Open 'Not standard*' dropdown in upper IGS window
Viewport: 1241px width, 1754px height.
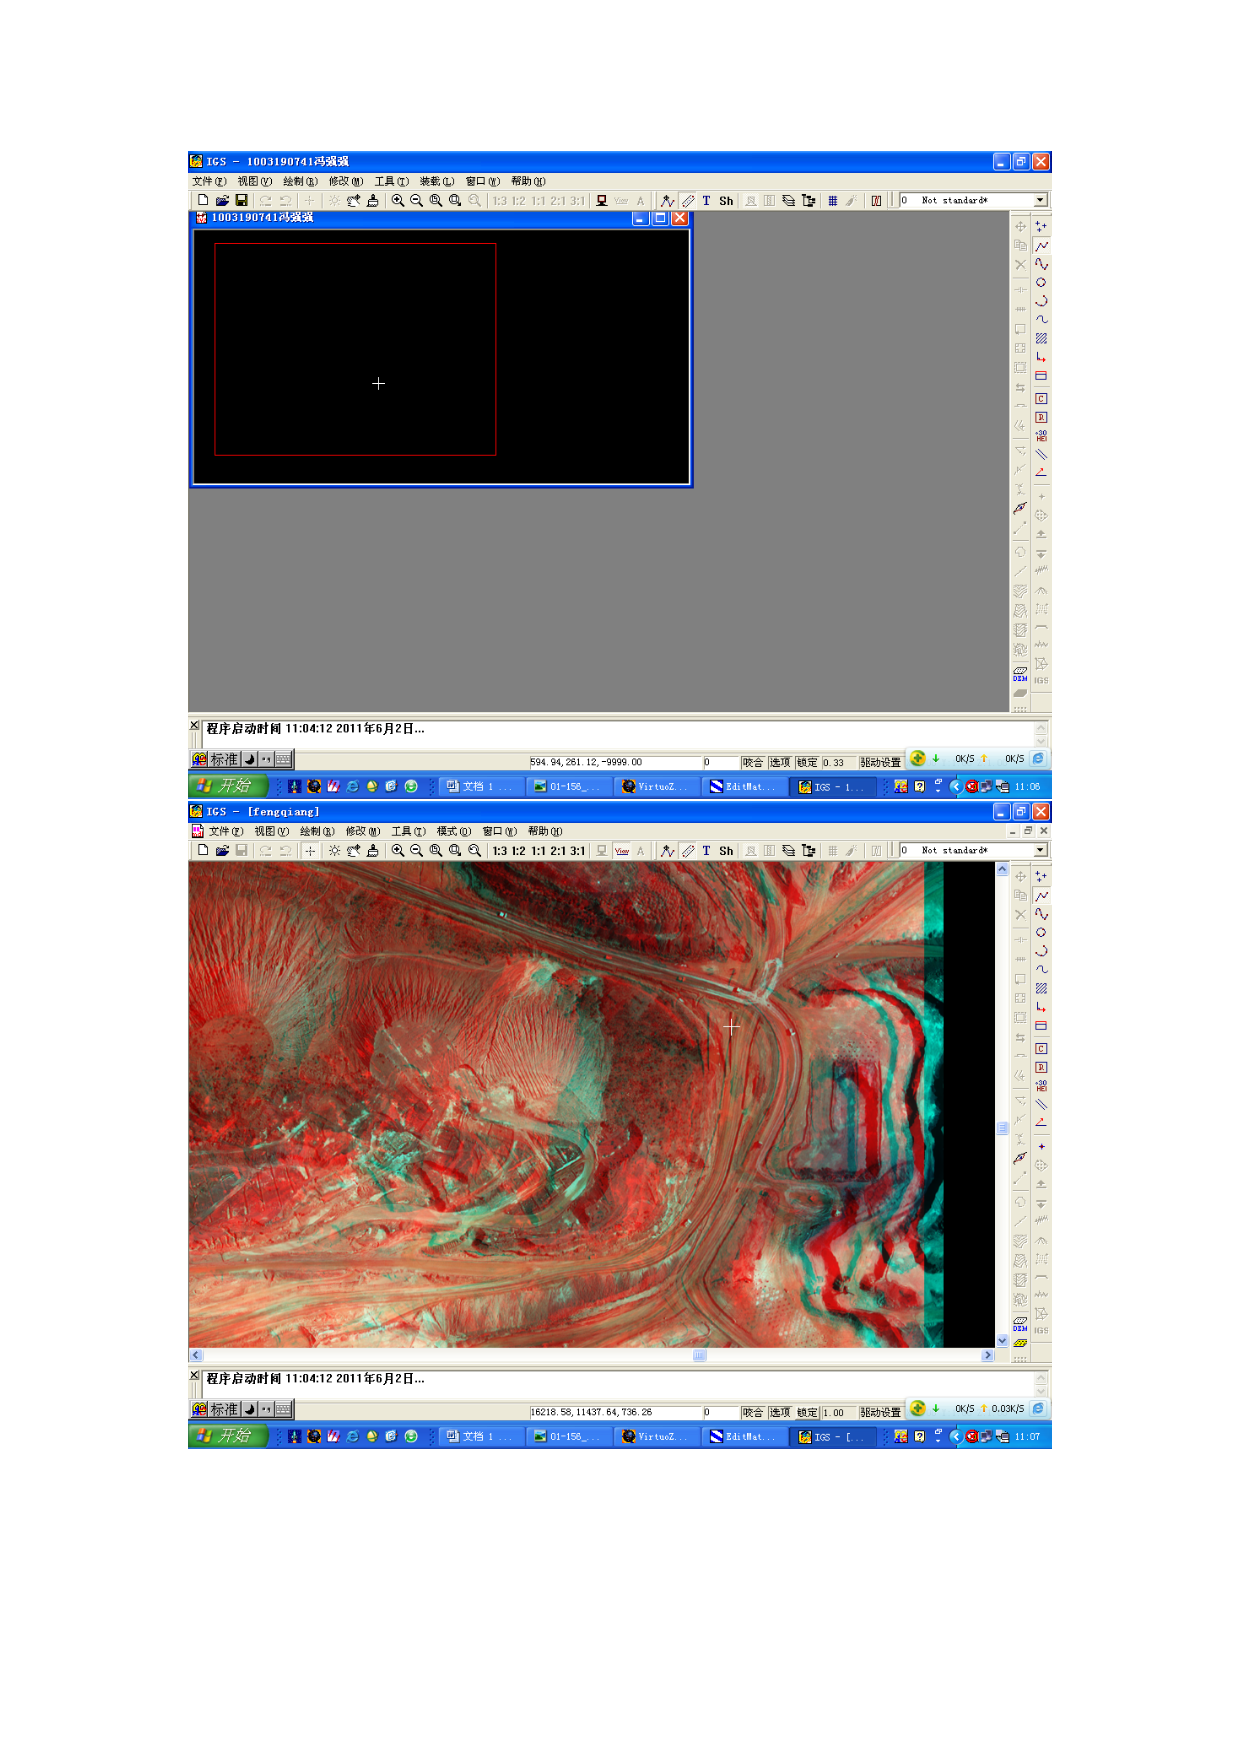1040,201
